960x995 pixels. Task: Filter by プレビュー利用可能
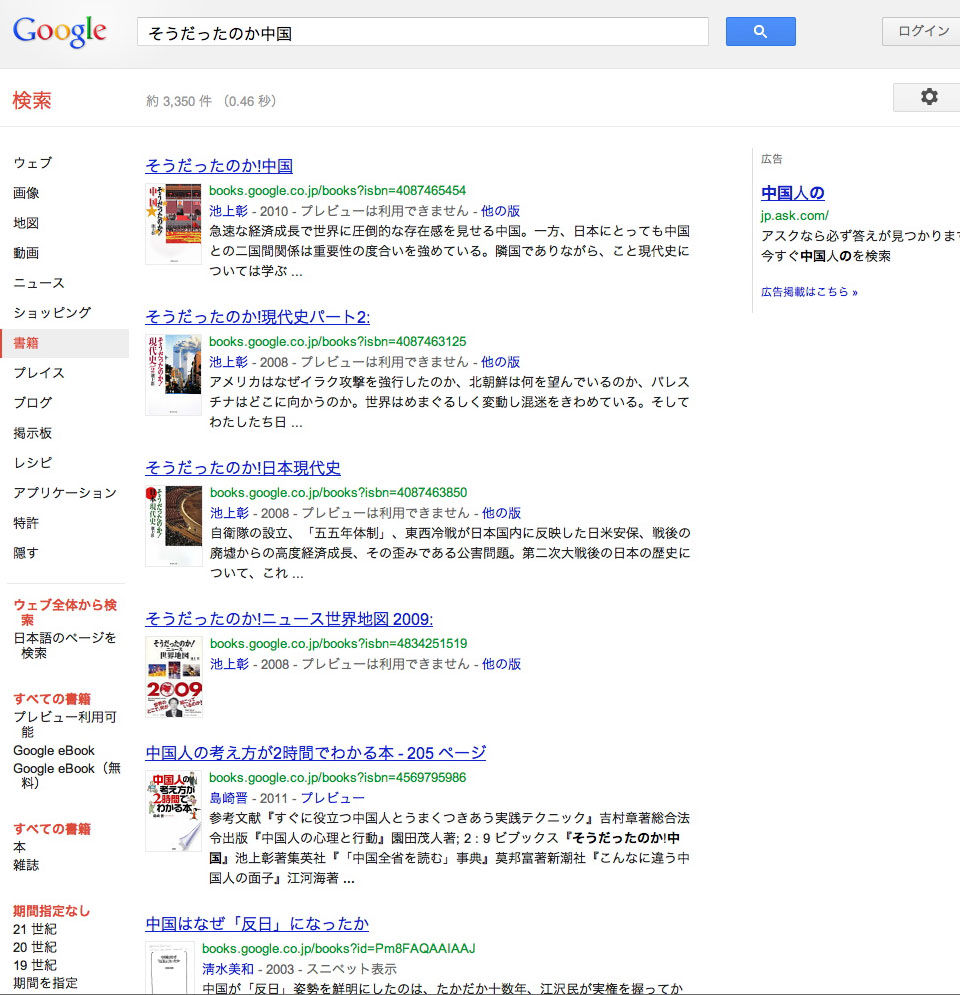[65, 725]
